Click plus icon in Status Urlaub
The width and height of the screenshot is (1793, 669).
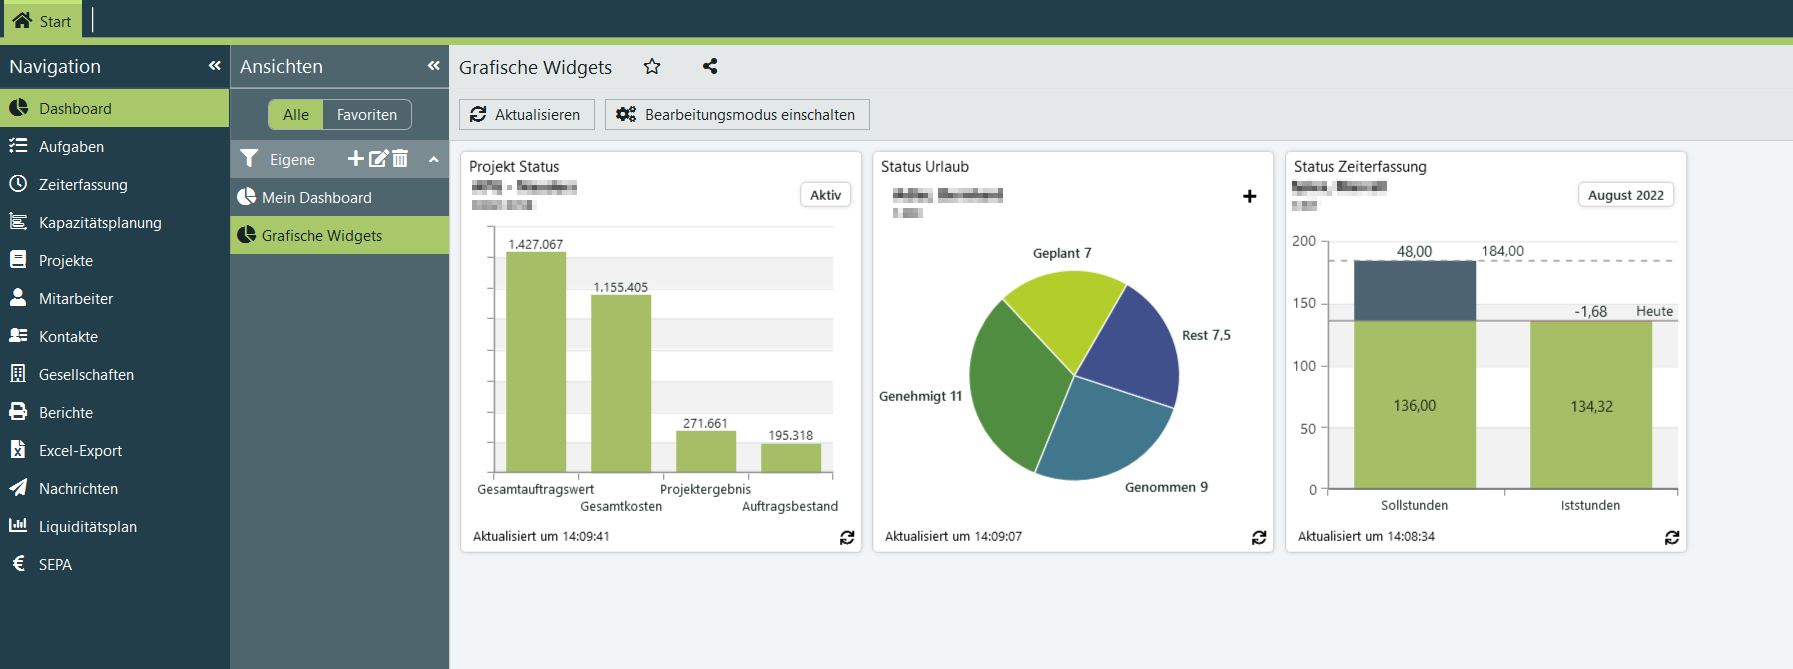[x=1249, y=196]
